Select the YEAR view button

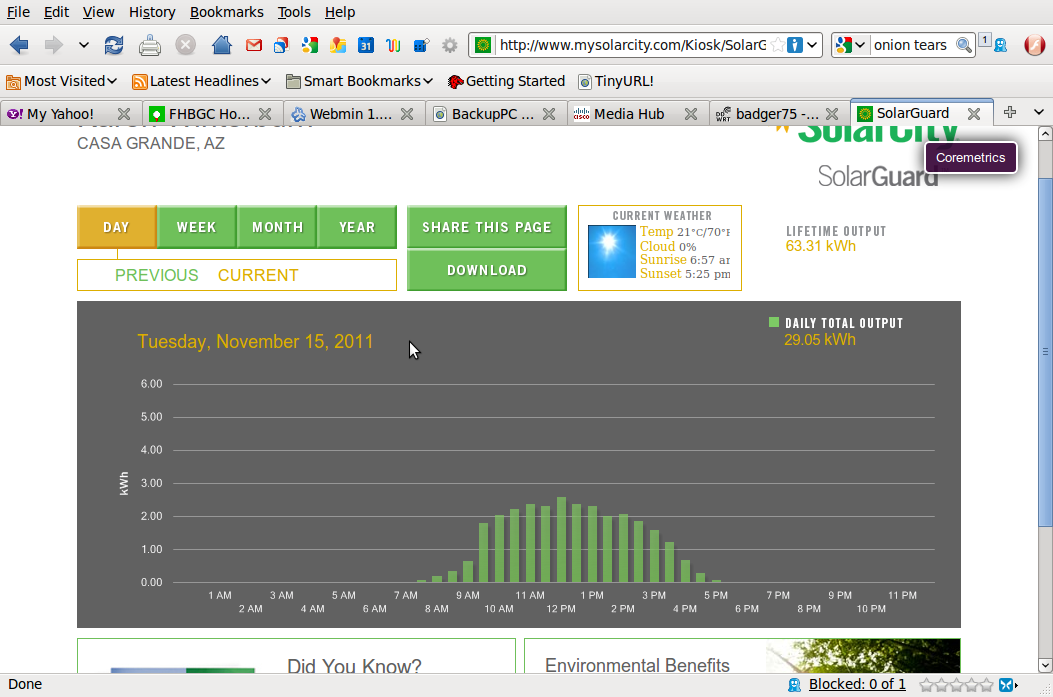click(357, 227)
